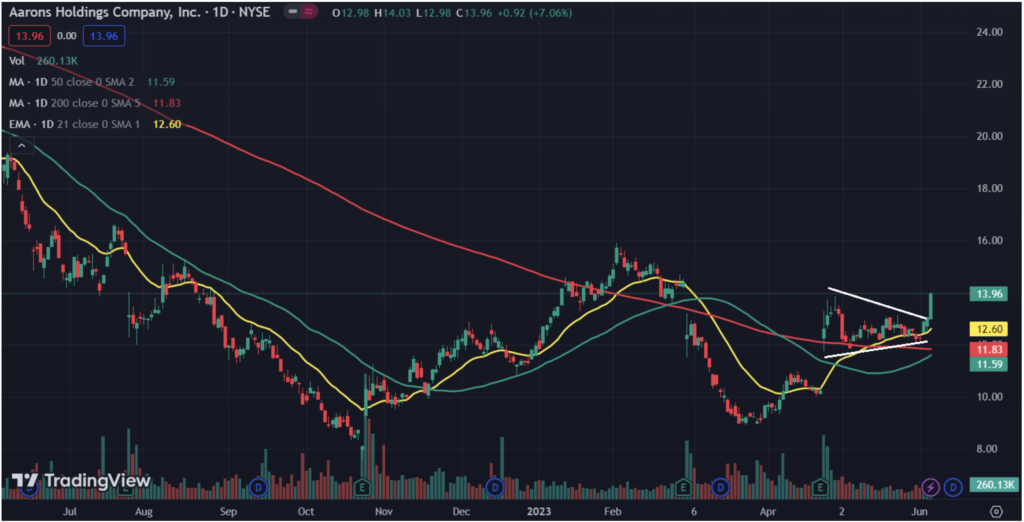Viewport: 1024px width, 522px height.
Task: Open the dividend D marker between Sep and Oct
Action: click(x=259, y=487)
